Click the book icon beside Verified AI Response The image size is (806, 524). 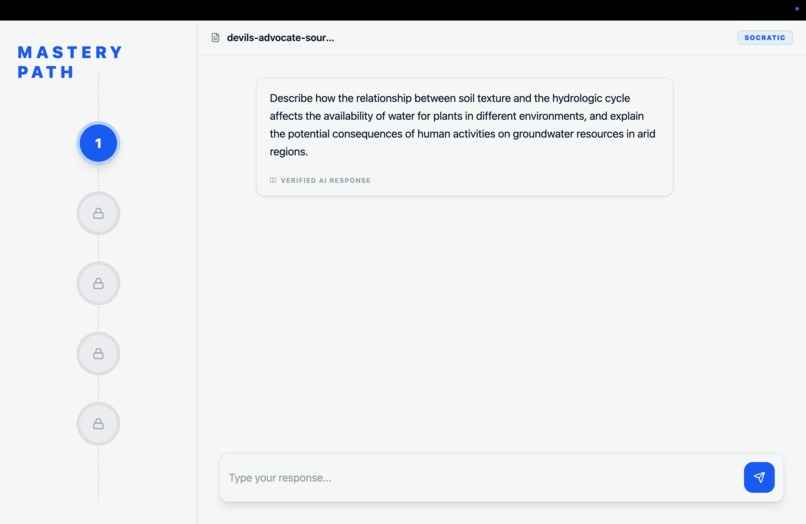coord(273,180)
